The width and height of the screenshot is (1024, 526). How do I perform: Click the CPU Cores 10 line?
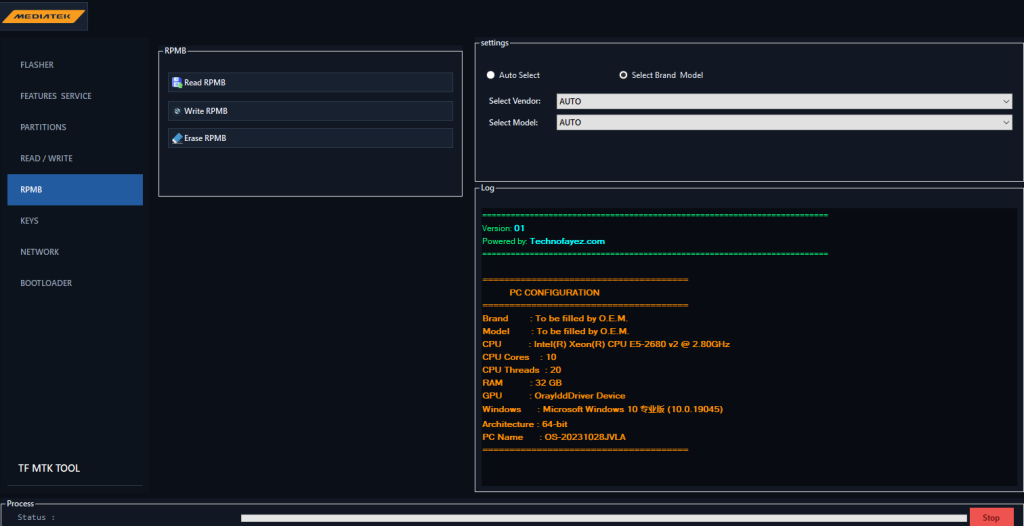point(519,357)
